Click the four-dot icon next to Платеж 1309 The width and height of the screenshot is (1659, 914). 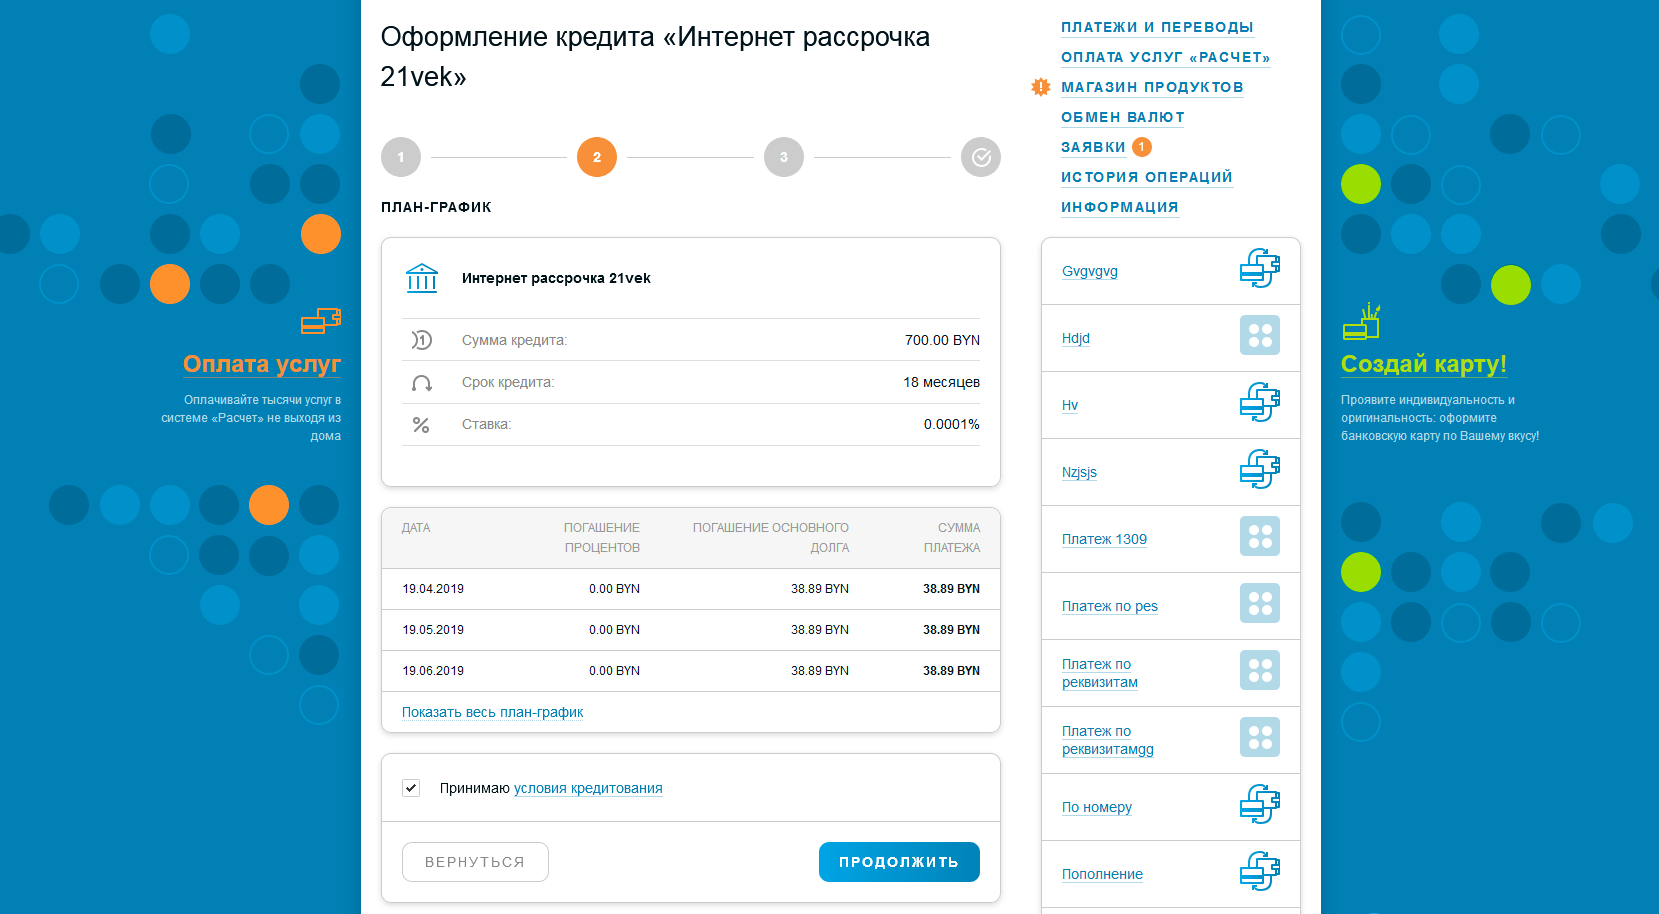coord(1260,536)
